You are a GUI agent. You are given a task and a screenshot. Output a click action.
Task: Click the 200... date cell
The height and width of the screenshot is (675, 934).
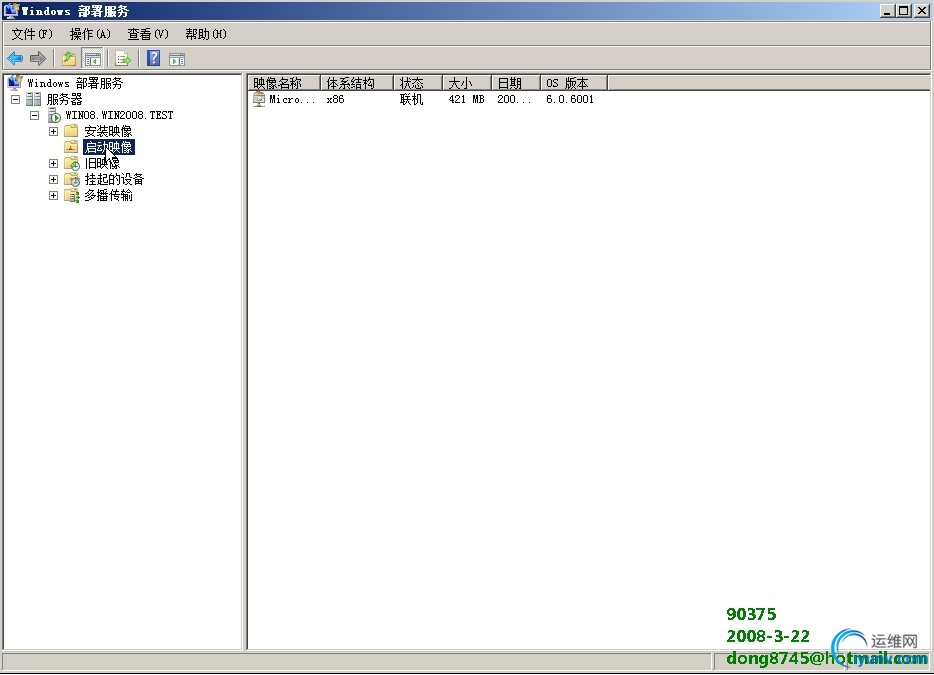(x=514, y=99)
